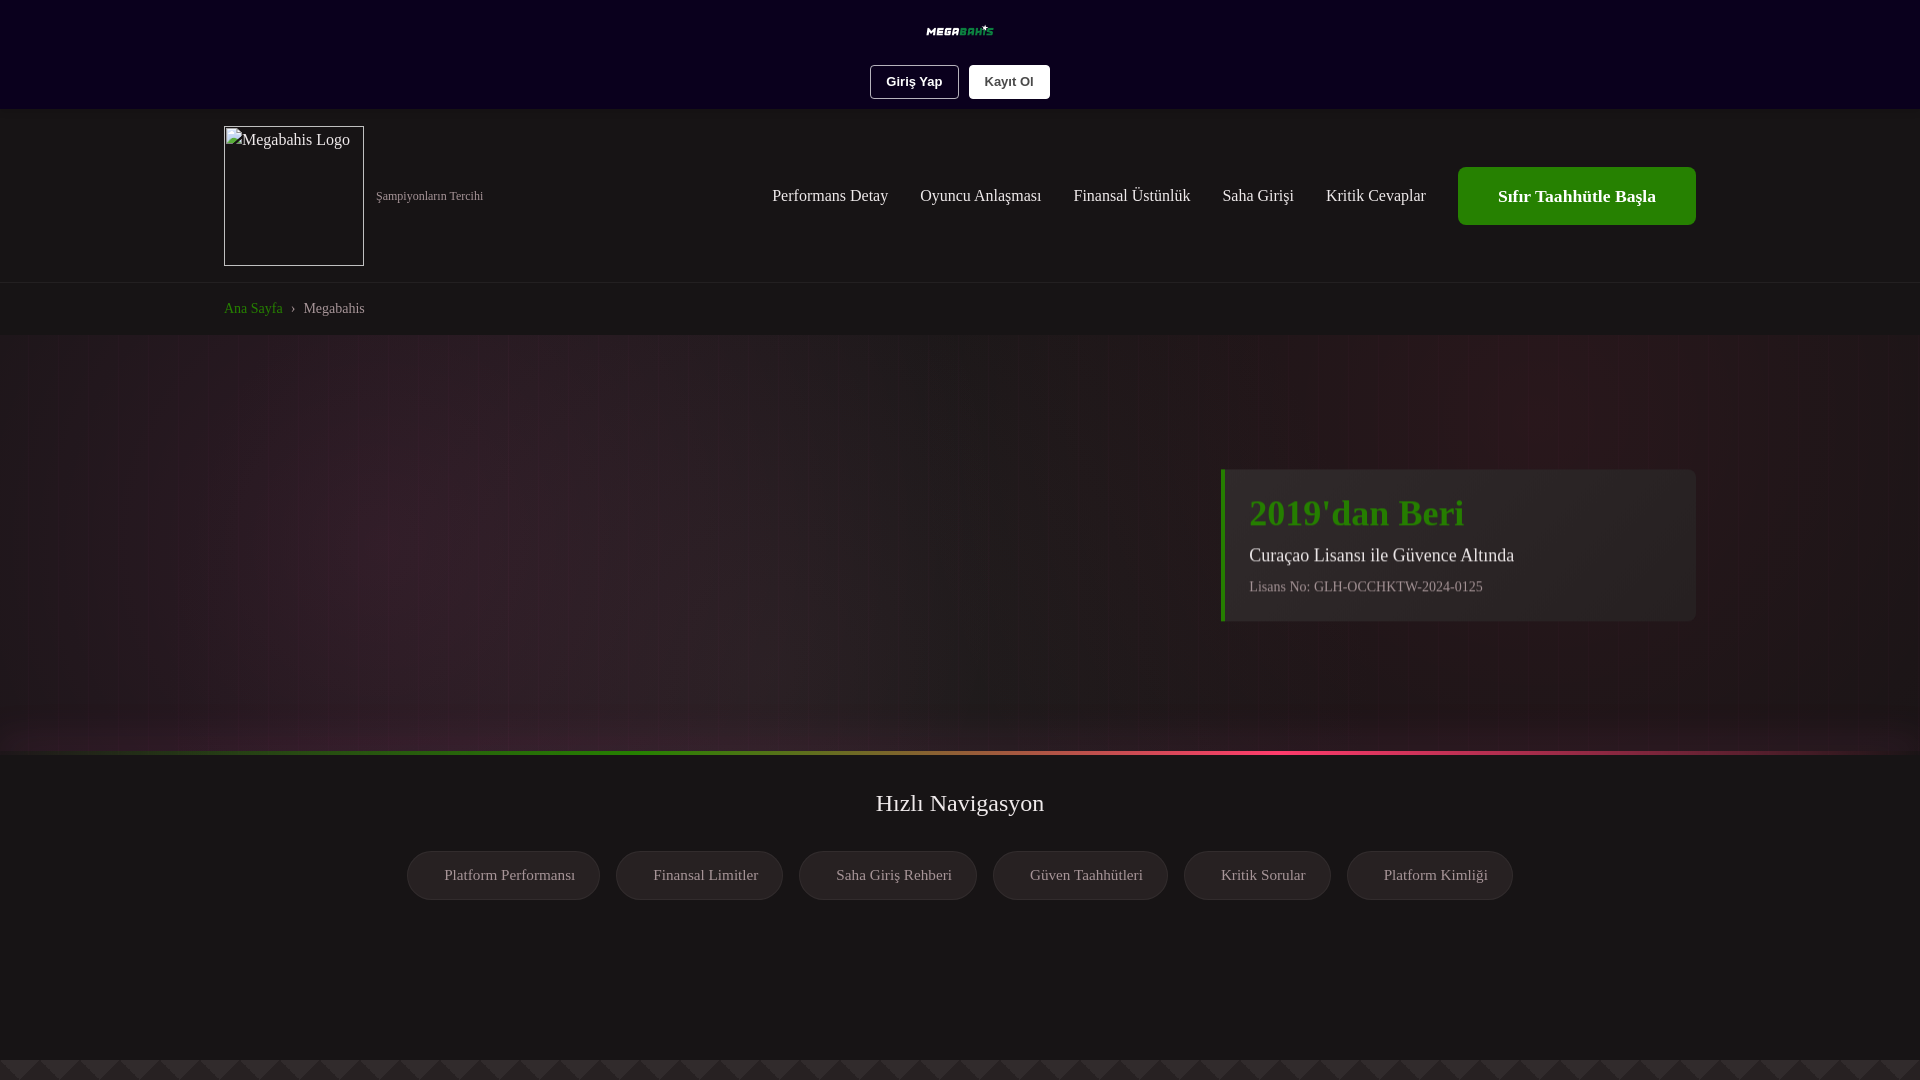Open the Platform Kimliği quick link
Screen dimensions: 1920x1080
1430,875
